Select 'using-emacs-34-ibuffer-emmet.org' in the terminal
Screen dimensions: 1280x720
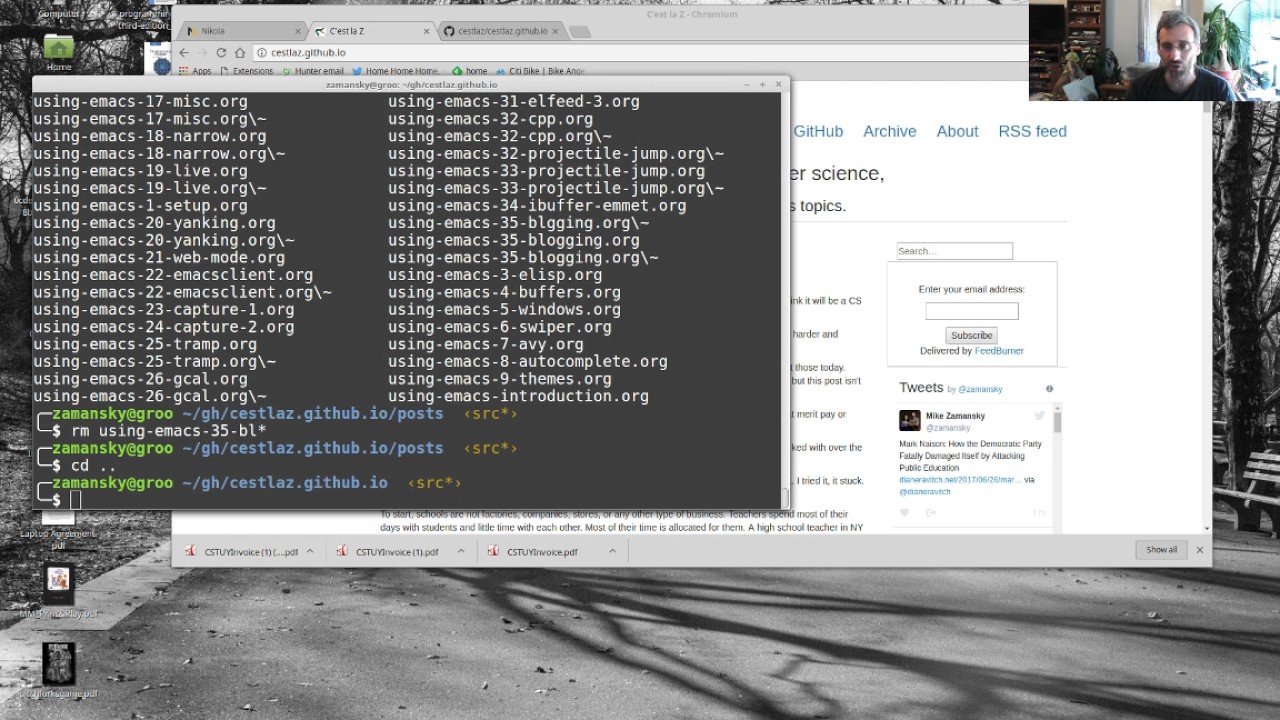click(x=537, y=205)
